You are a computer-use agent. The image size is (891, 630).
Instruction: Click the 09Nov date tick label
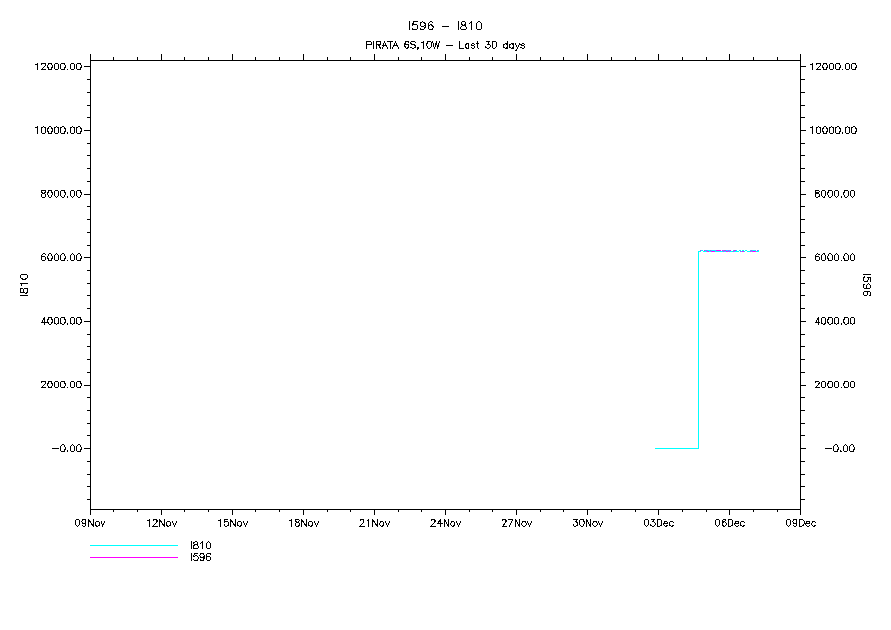(90, 523)
